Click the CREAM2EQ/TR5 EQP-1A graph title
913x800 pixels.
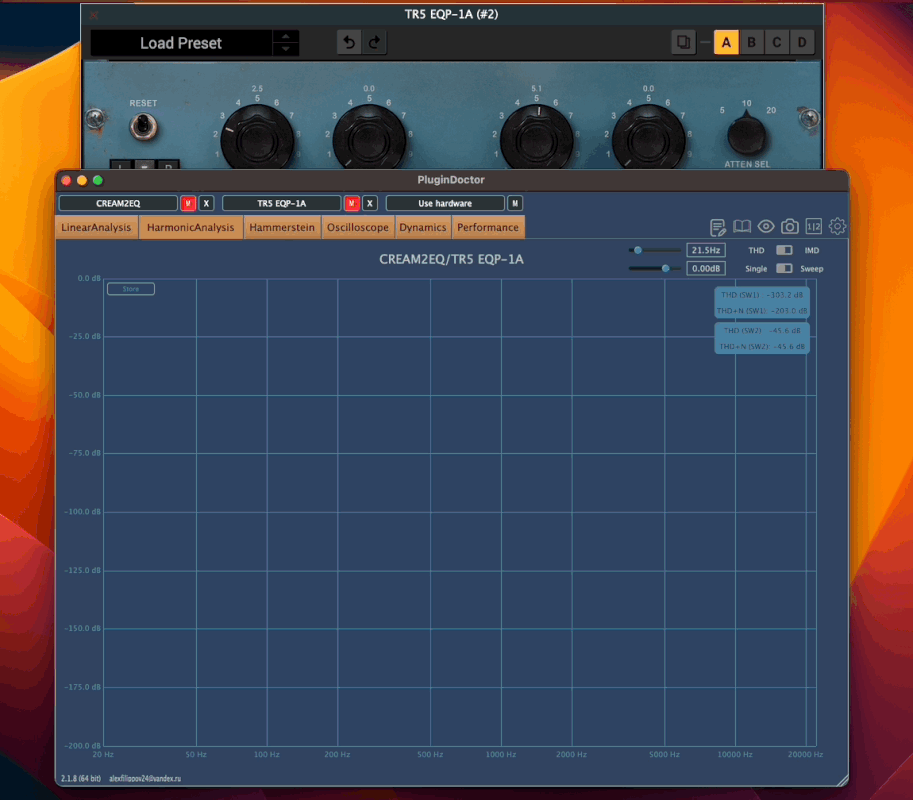pyautogui.click(x=451, y=259)
